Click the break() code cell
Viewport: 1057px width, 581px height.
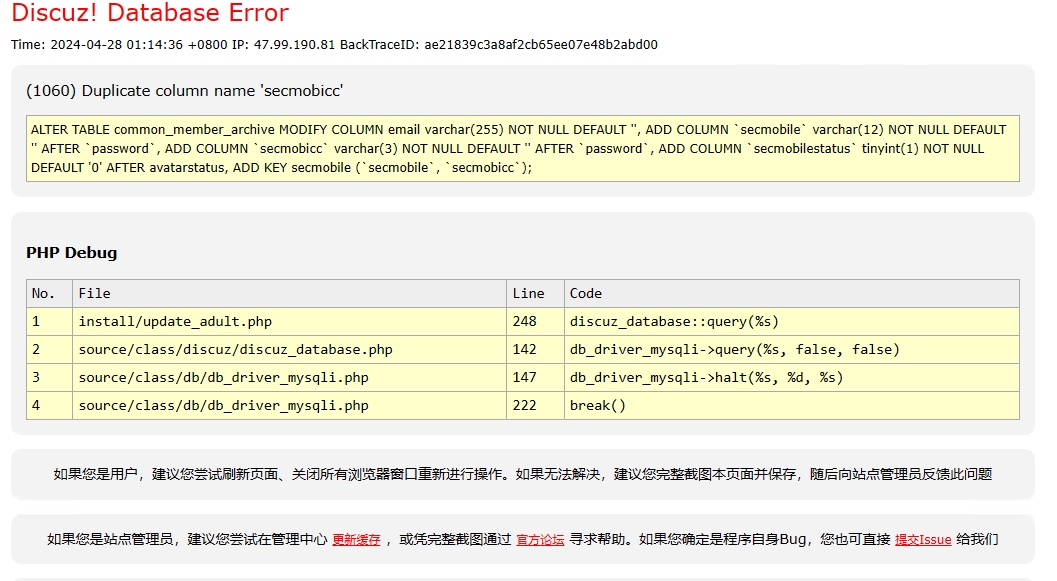(x=597, y=406)
